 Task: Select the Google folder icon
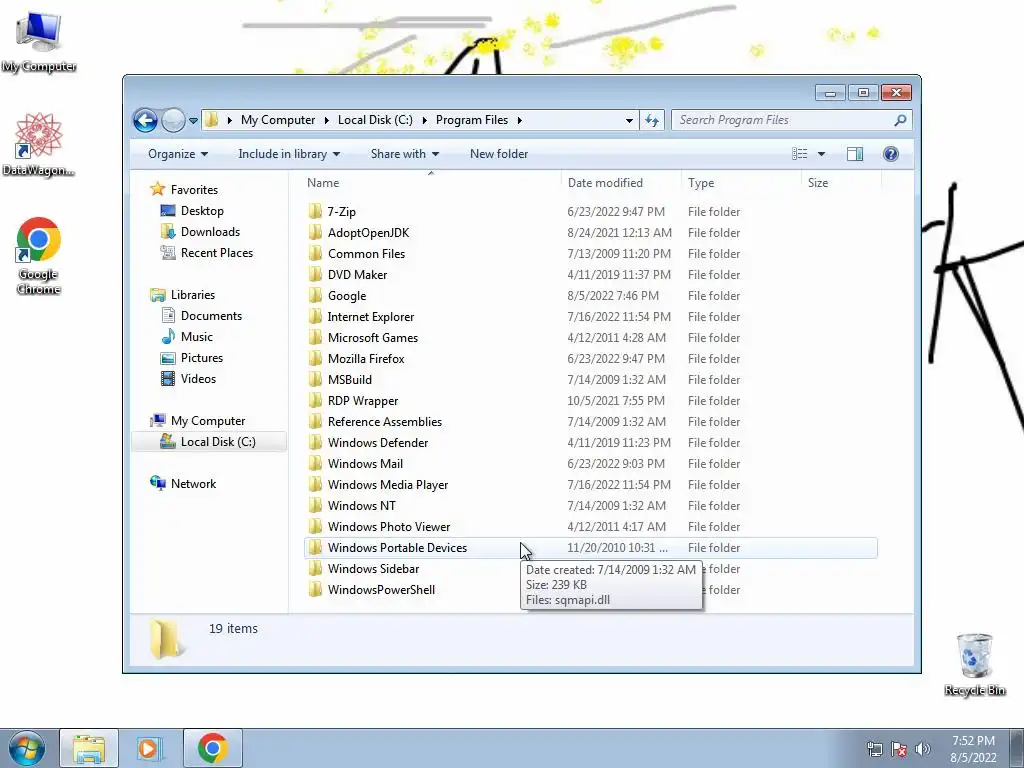[x=315, y=295]
